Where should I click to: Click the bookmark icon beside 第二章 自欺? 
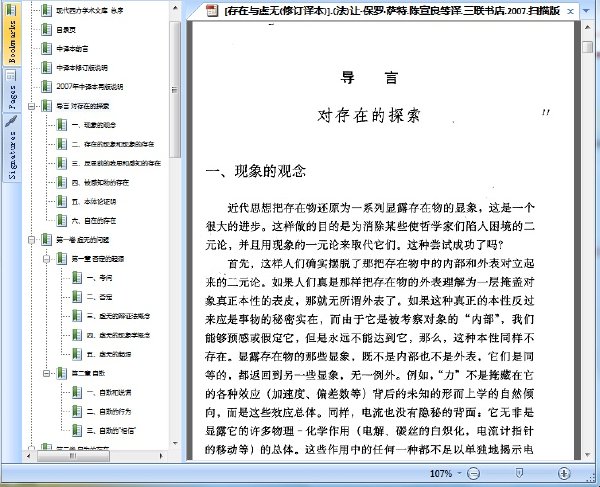[x=62, y=373]
